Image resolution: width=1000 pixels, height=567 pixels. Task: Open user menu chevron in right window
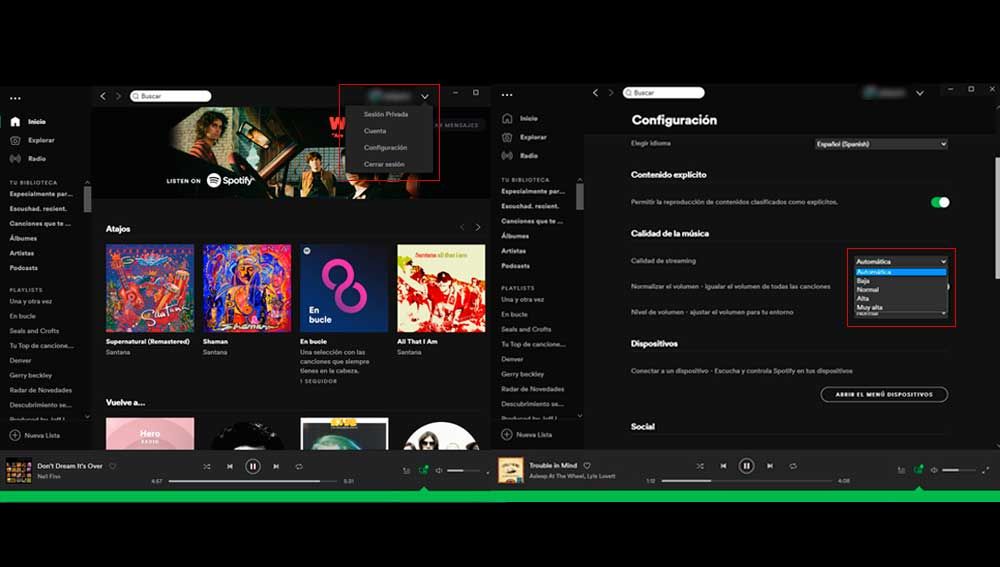pos(920,94)
